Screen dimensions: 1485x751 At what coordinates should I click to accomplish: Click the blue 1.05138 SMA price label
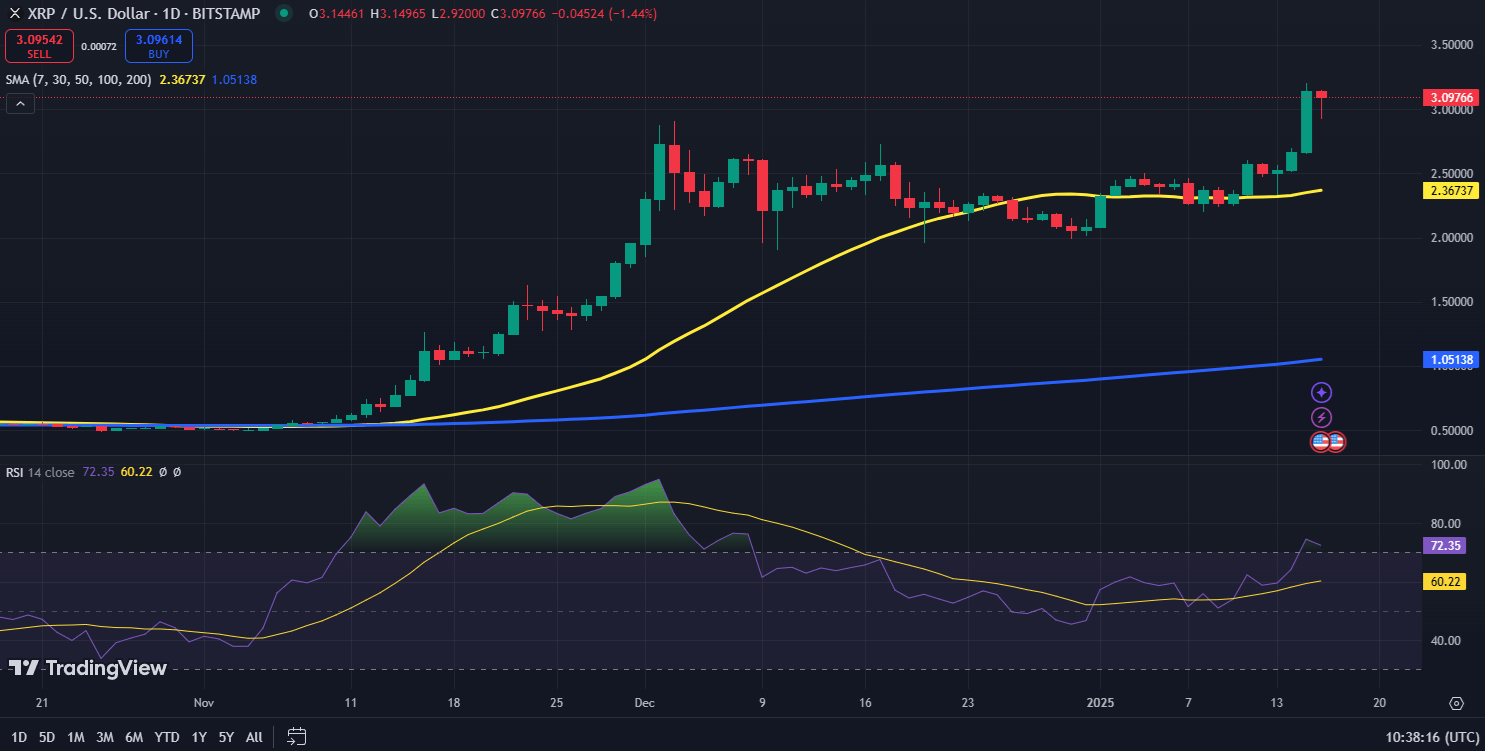pos(1449,359)
